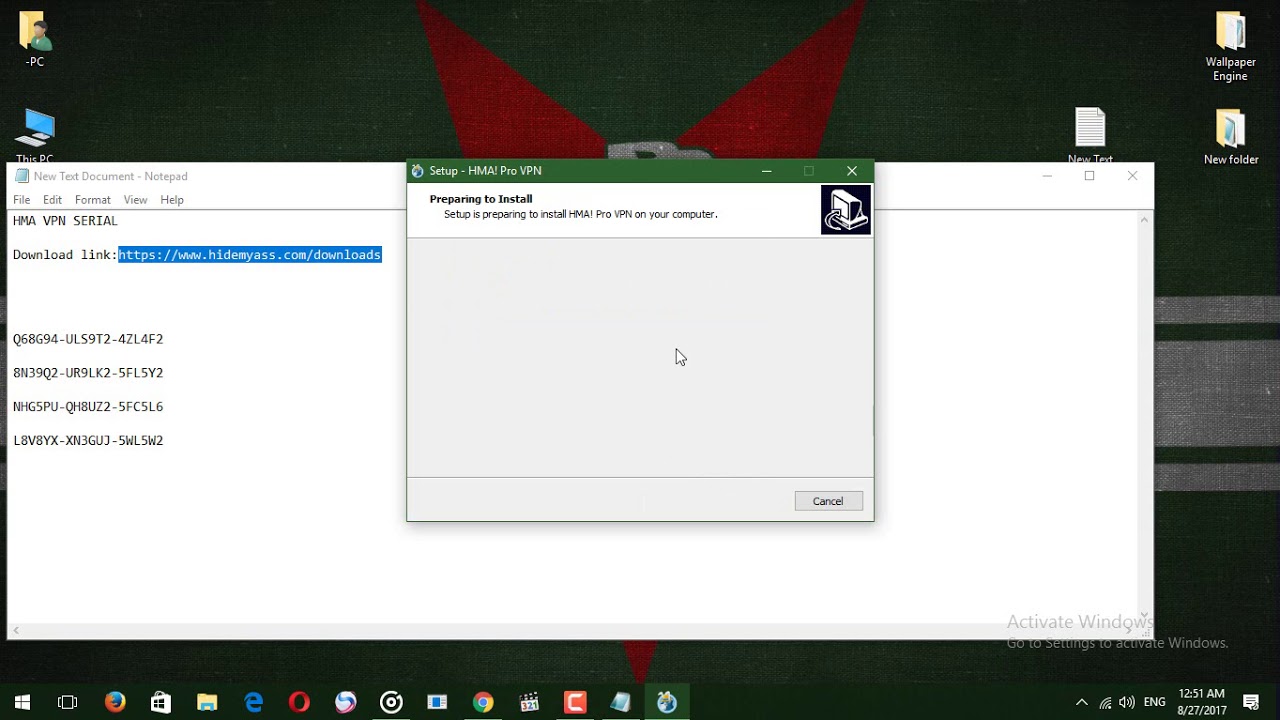Open the taskbar clock showing 12:51 AM

[x=1201, y=702]
